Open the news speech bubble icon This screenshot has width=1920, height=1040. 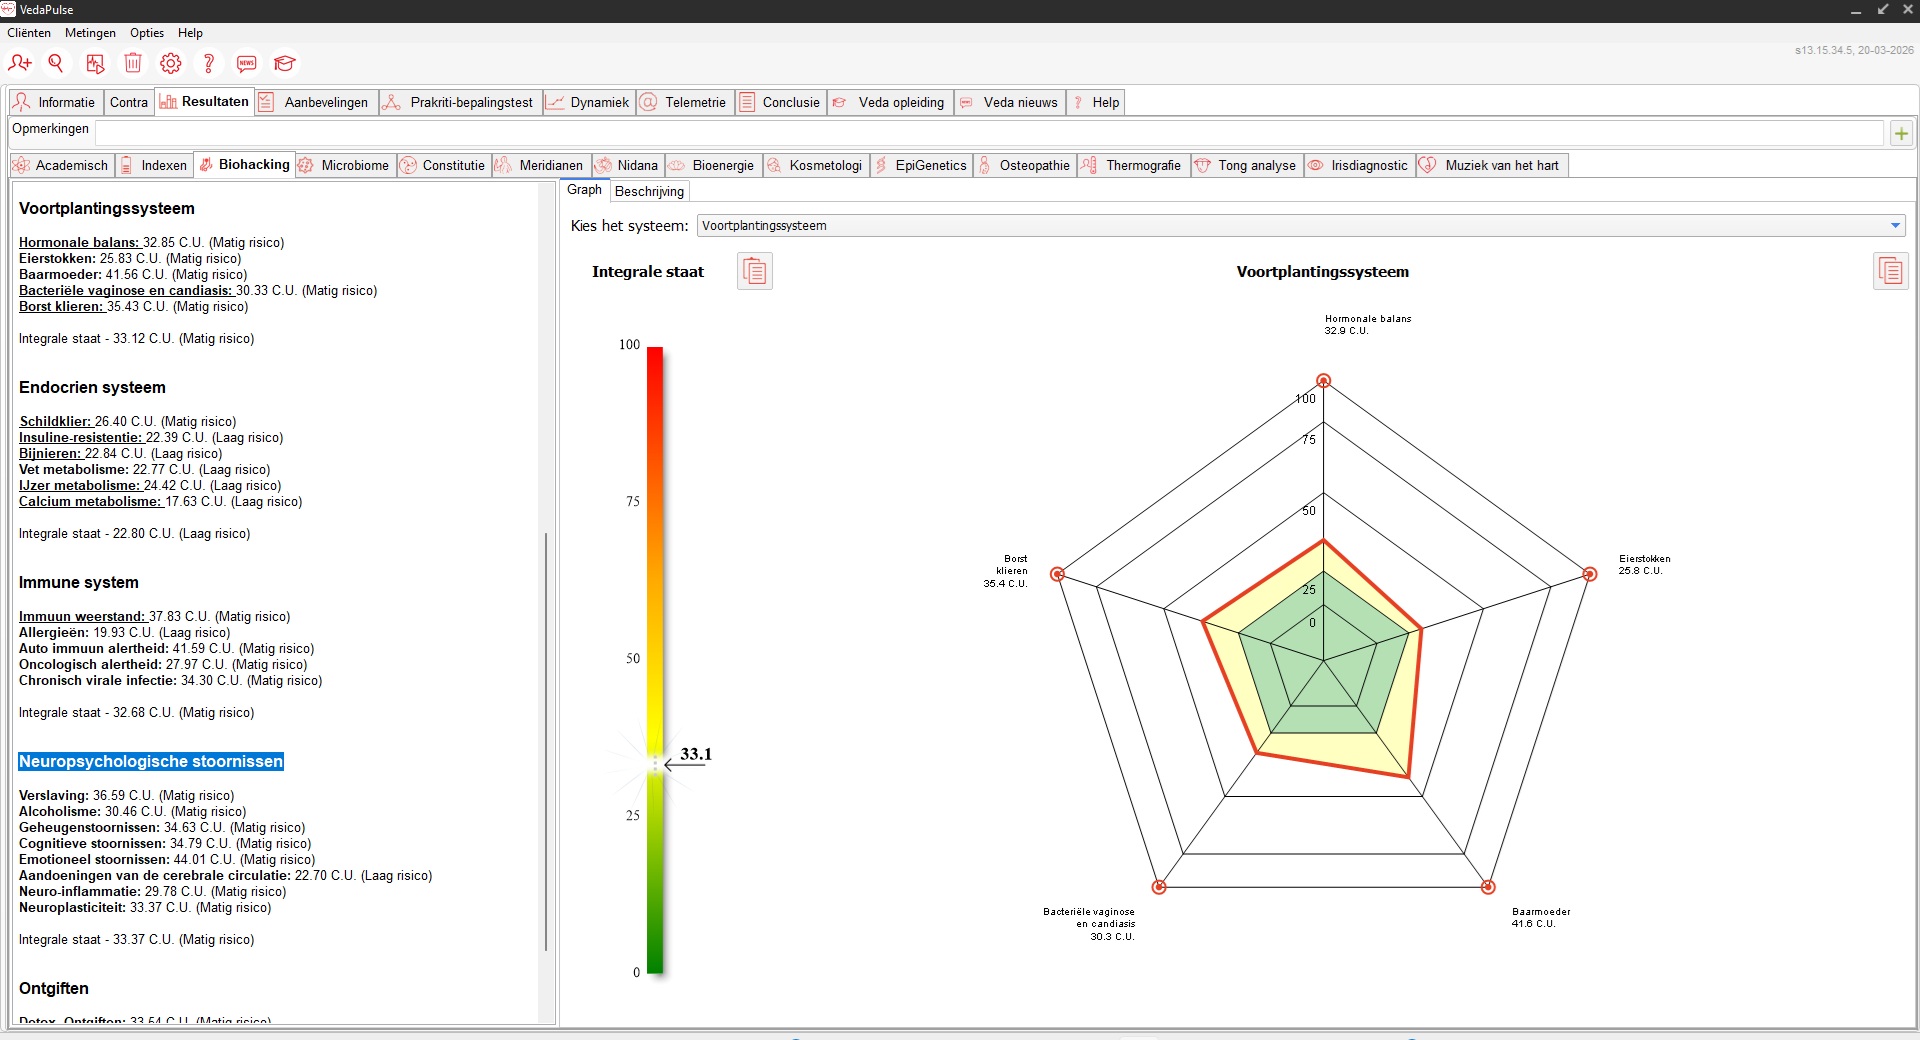pyautogui.click(x=247, y=63)
